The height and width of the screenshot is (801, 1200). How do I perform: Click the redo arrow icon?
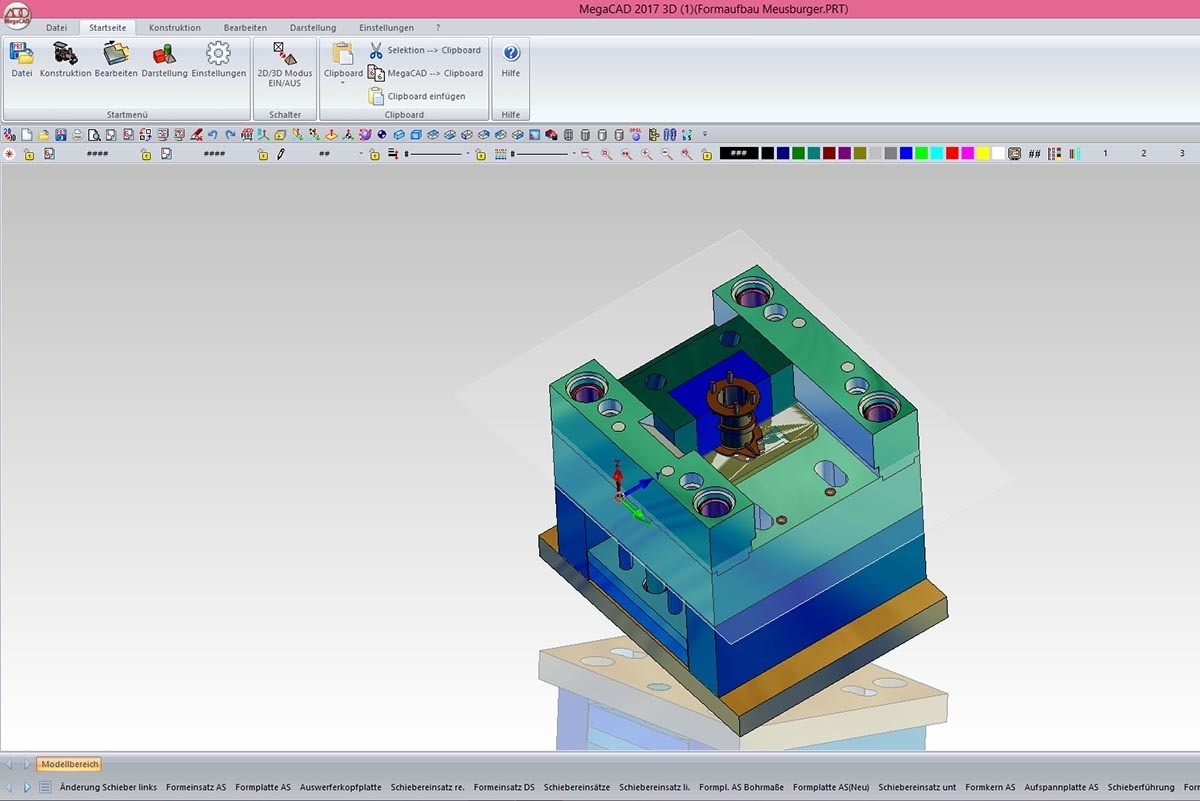(x=230, y=134)
